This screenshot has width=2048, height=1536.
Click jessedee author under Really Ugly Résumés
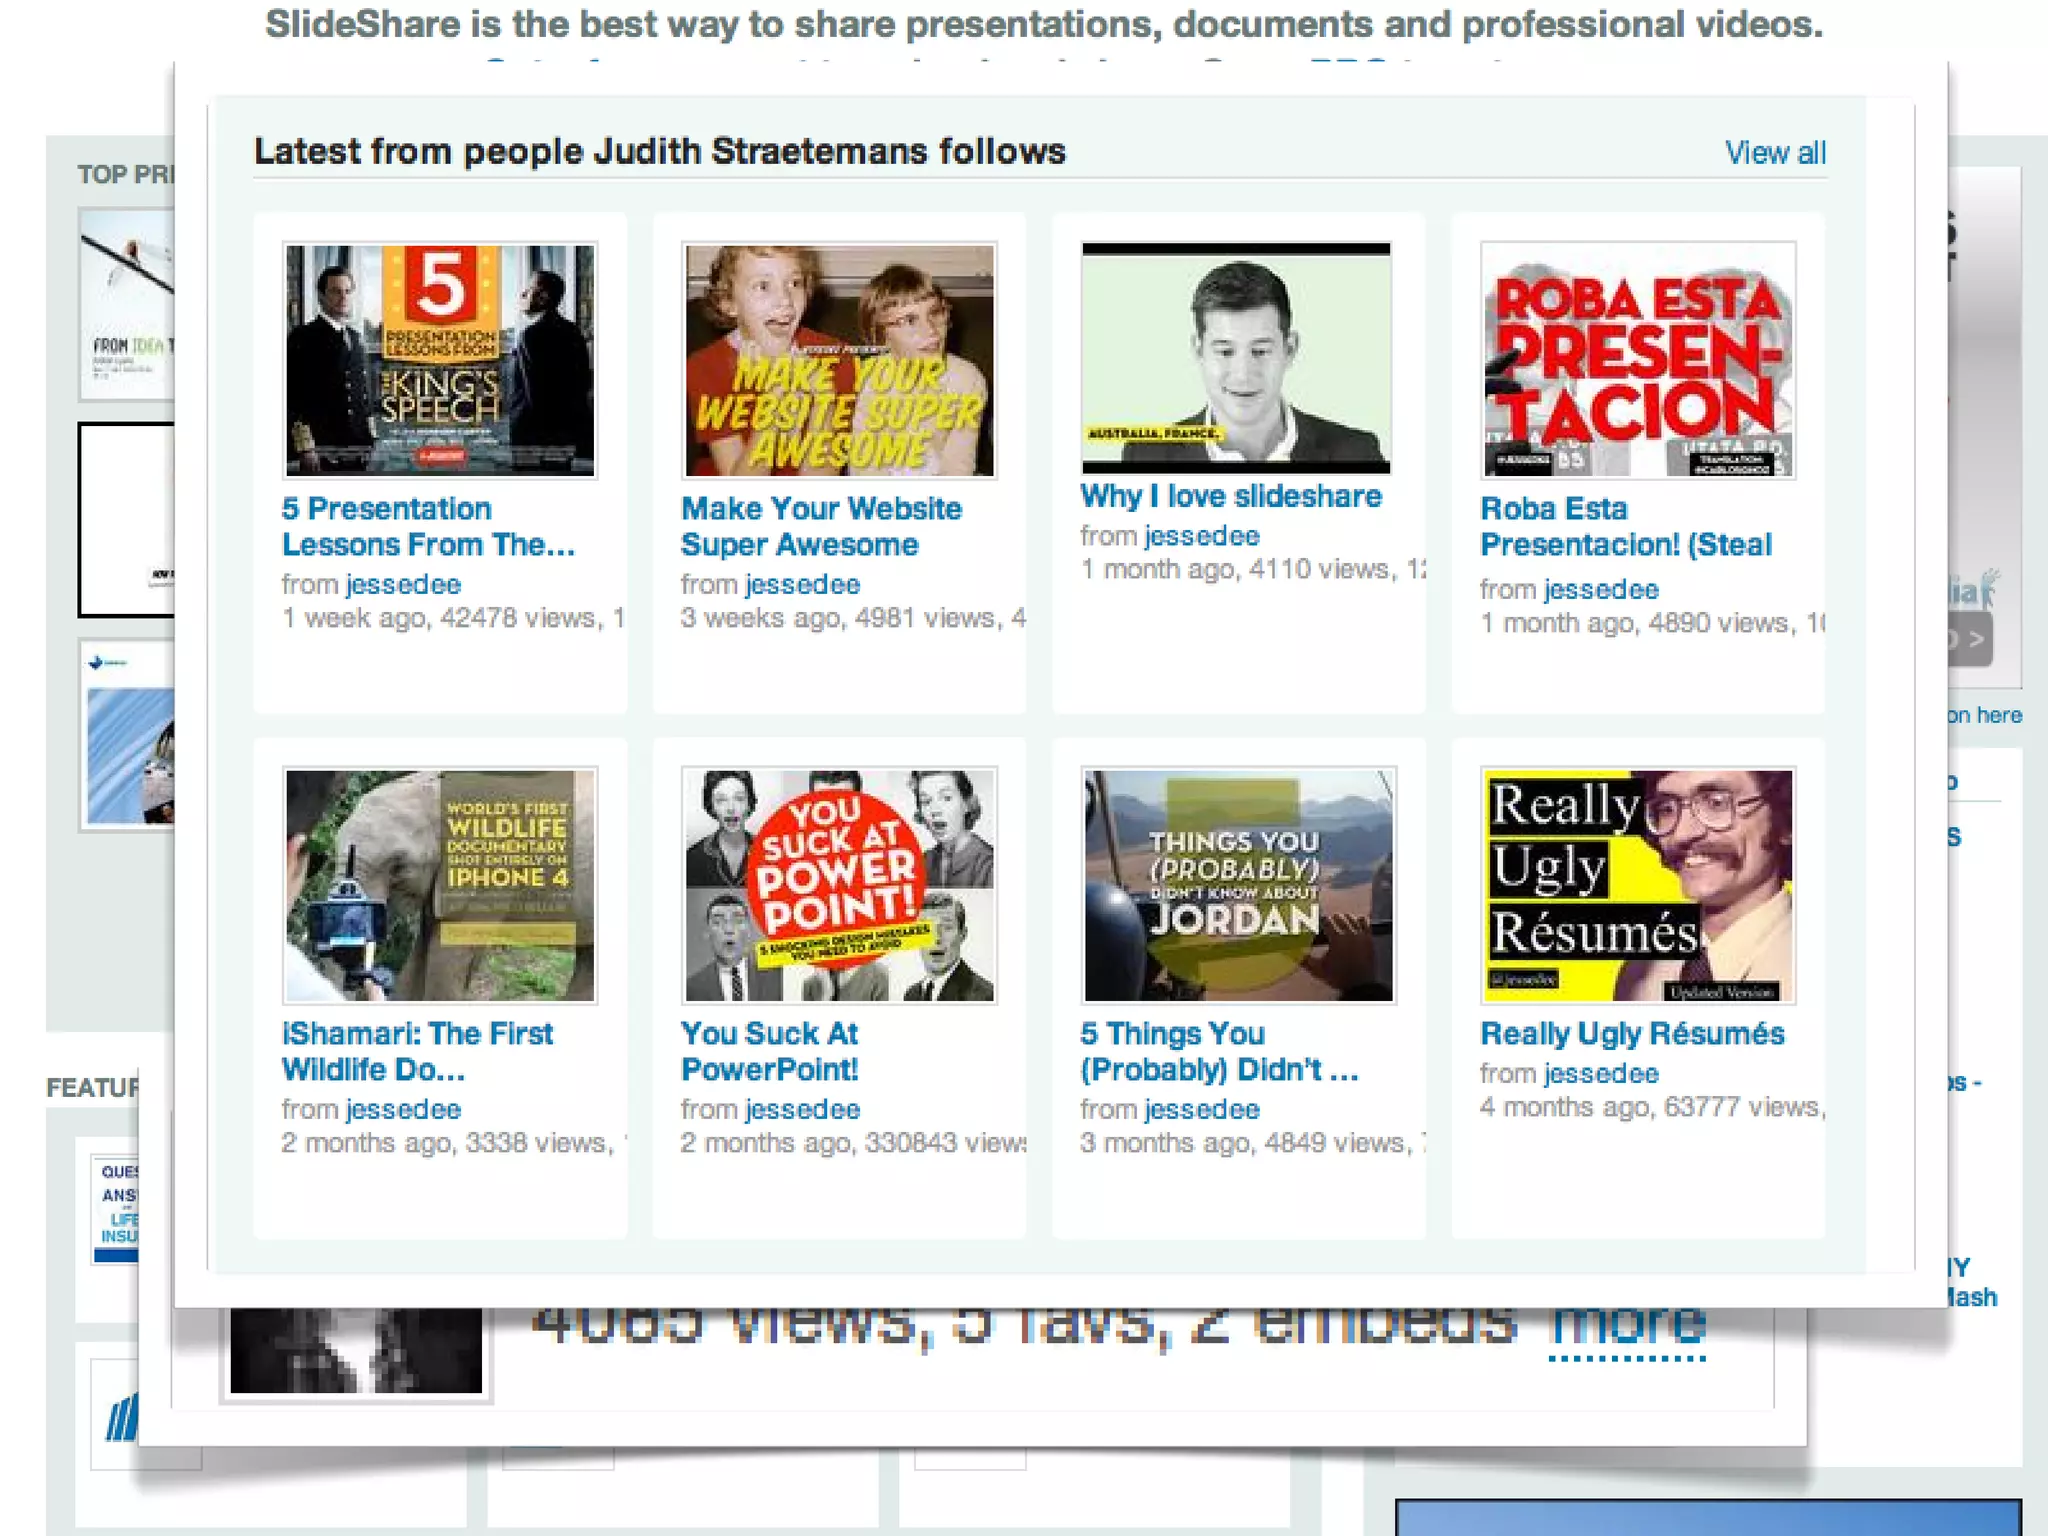(x=1601, y=1074)
